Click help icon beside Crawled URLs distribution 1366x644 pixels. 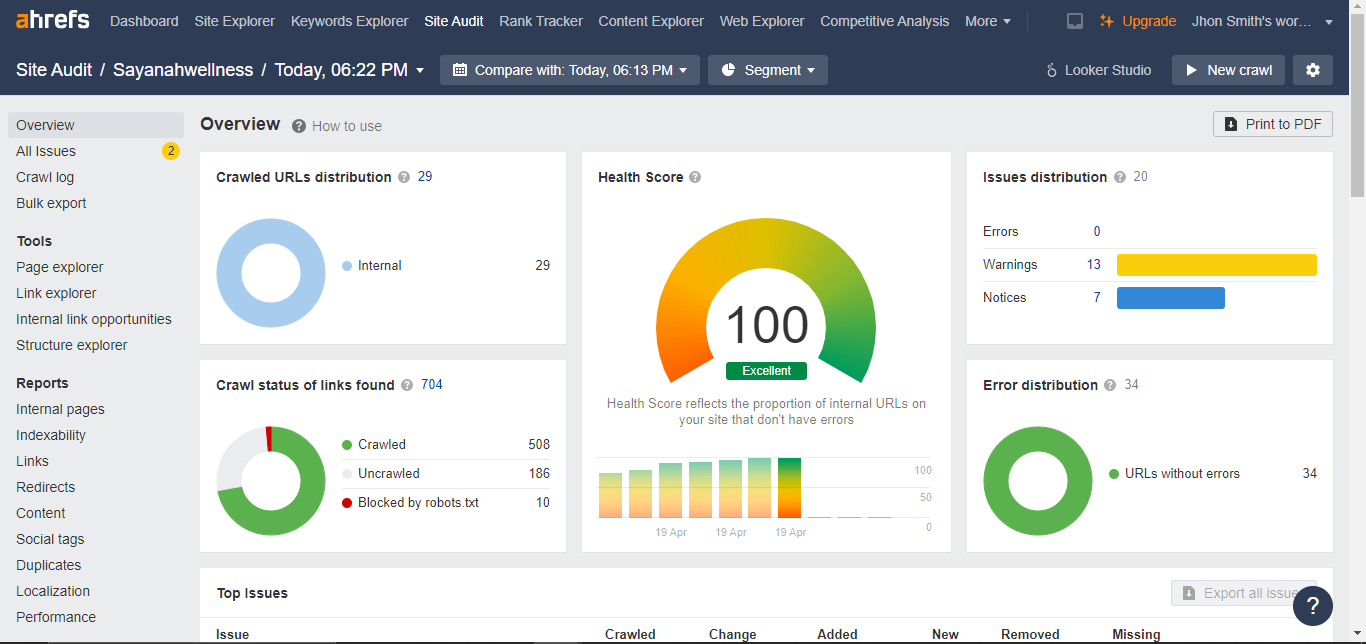pos(404,177)
